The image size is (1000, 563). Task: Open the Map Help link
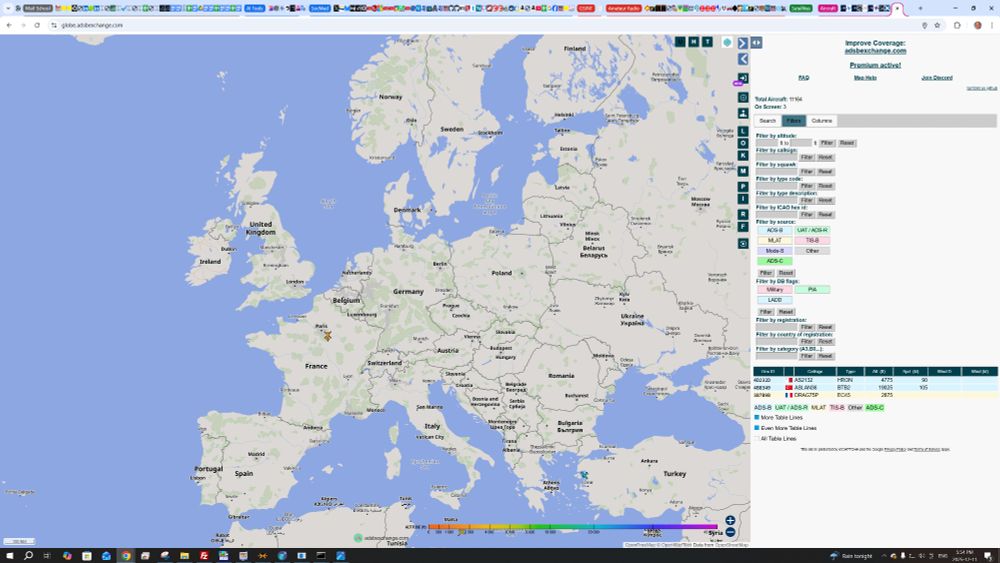865,78
